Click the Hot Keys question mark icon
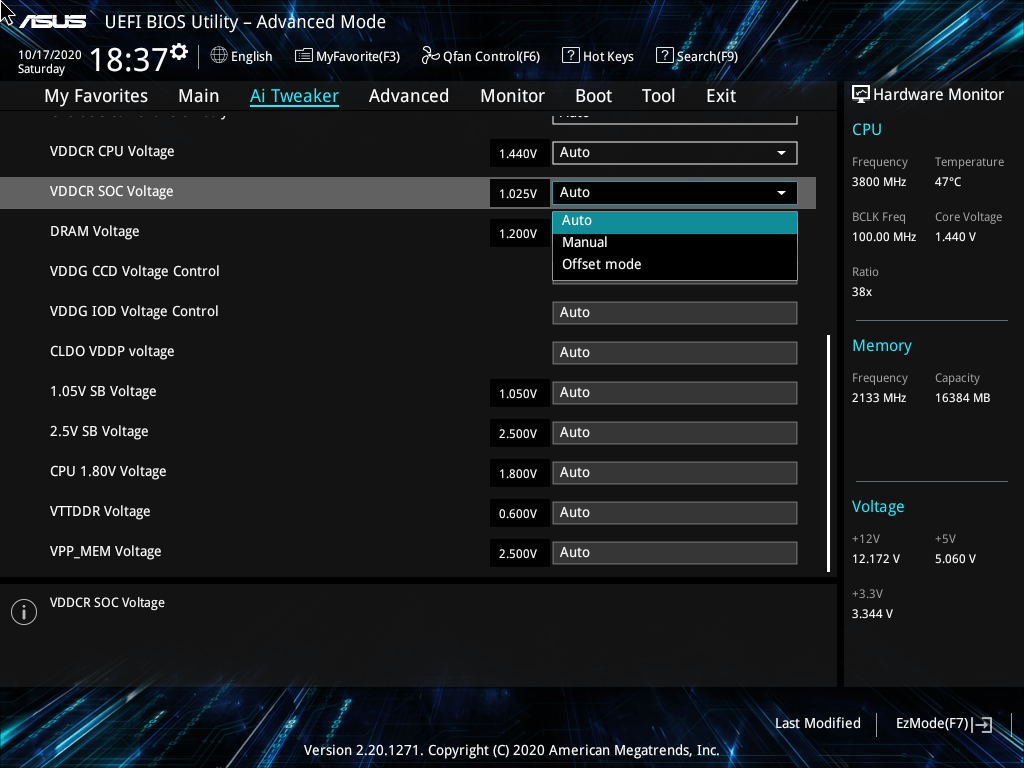The width and height of the screenshot is (1024, 768). coord(570,55)
